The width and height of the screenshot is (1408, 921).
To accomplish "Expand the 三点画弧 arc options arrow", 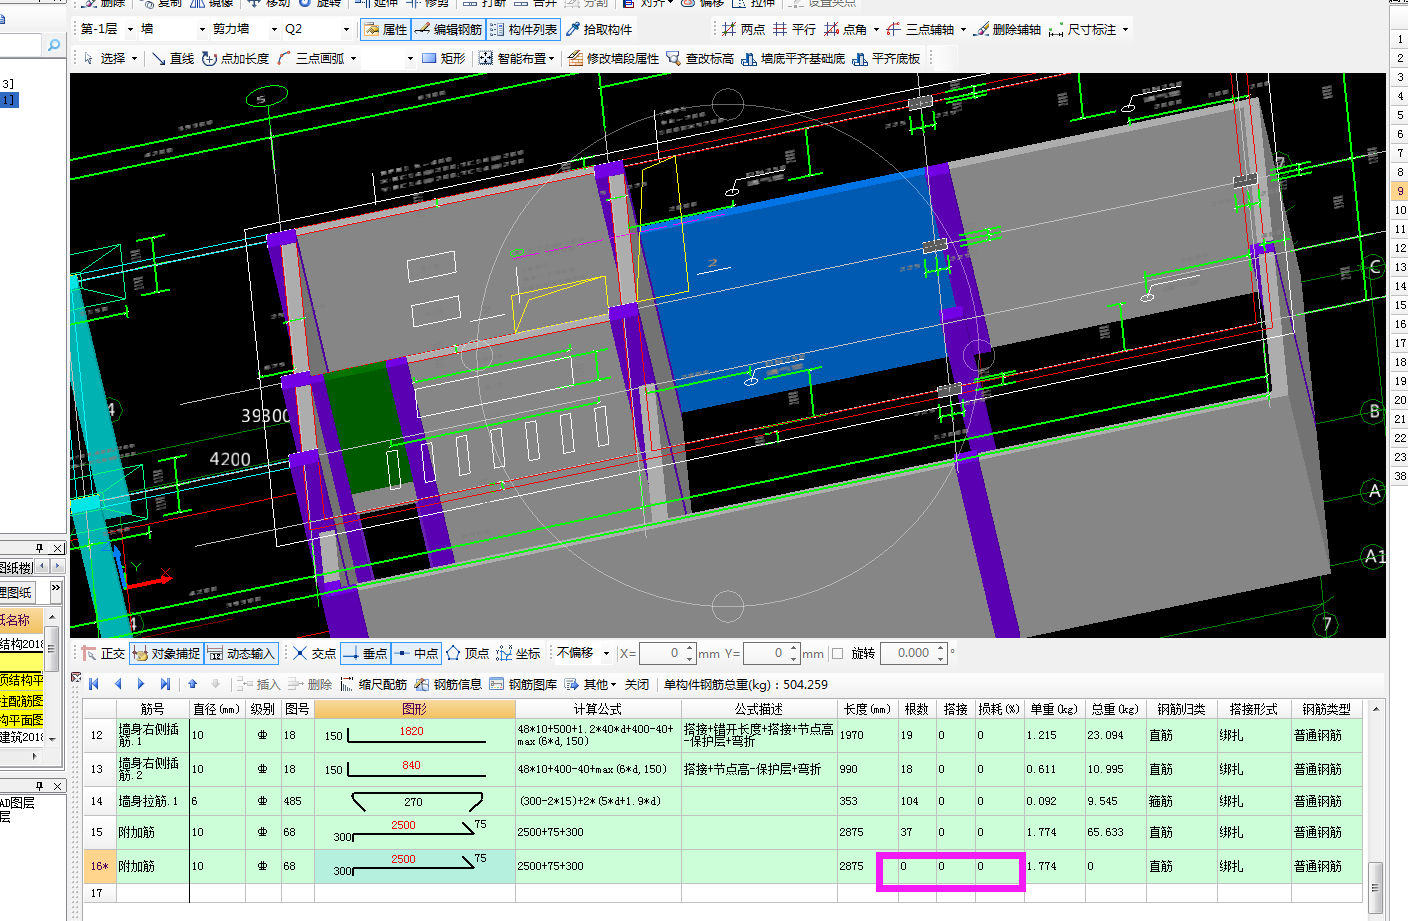I will [x=353, y=59].
